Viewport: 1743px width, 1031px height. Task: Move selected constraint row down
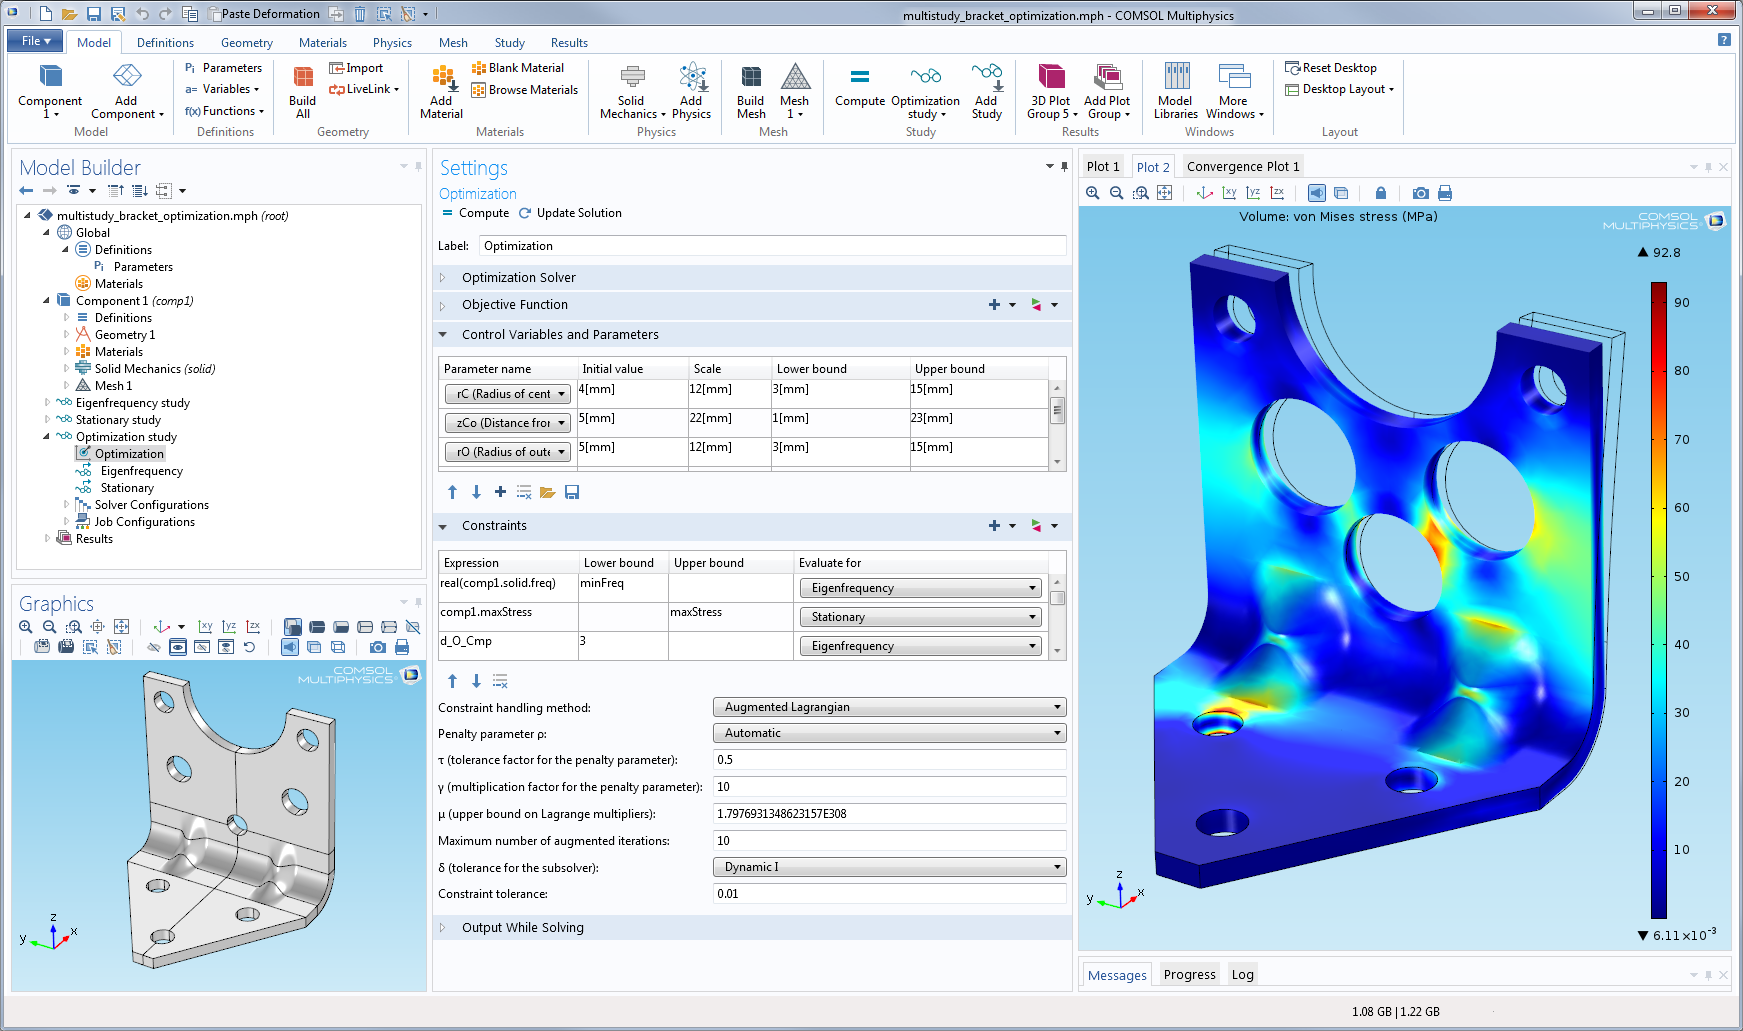[x=476, y=681]
